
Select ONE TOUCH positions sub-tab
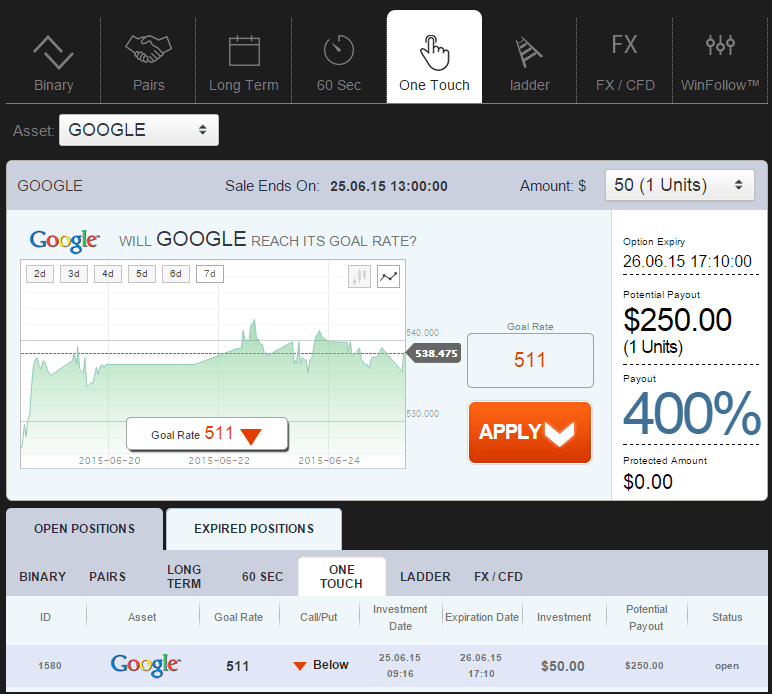pyautogui.click(x=342, y=576)
